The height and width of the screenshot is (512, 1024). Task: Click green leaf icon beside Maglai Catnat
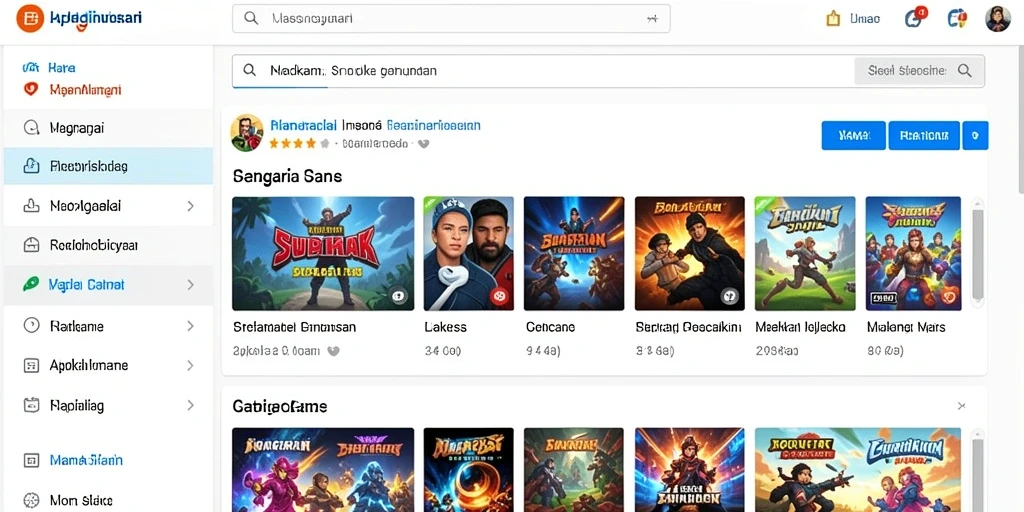pos(31,285)
